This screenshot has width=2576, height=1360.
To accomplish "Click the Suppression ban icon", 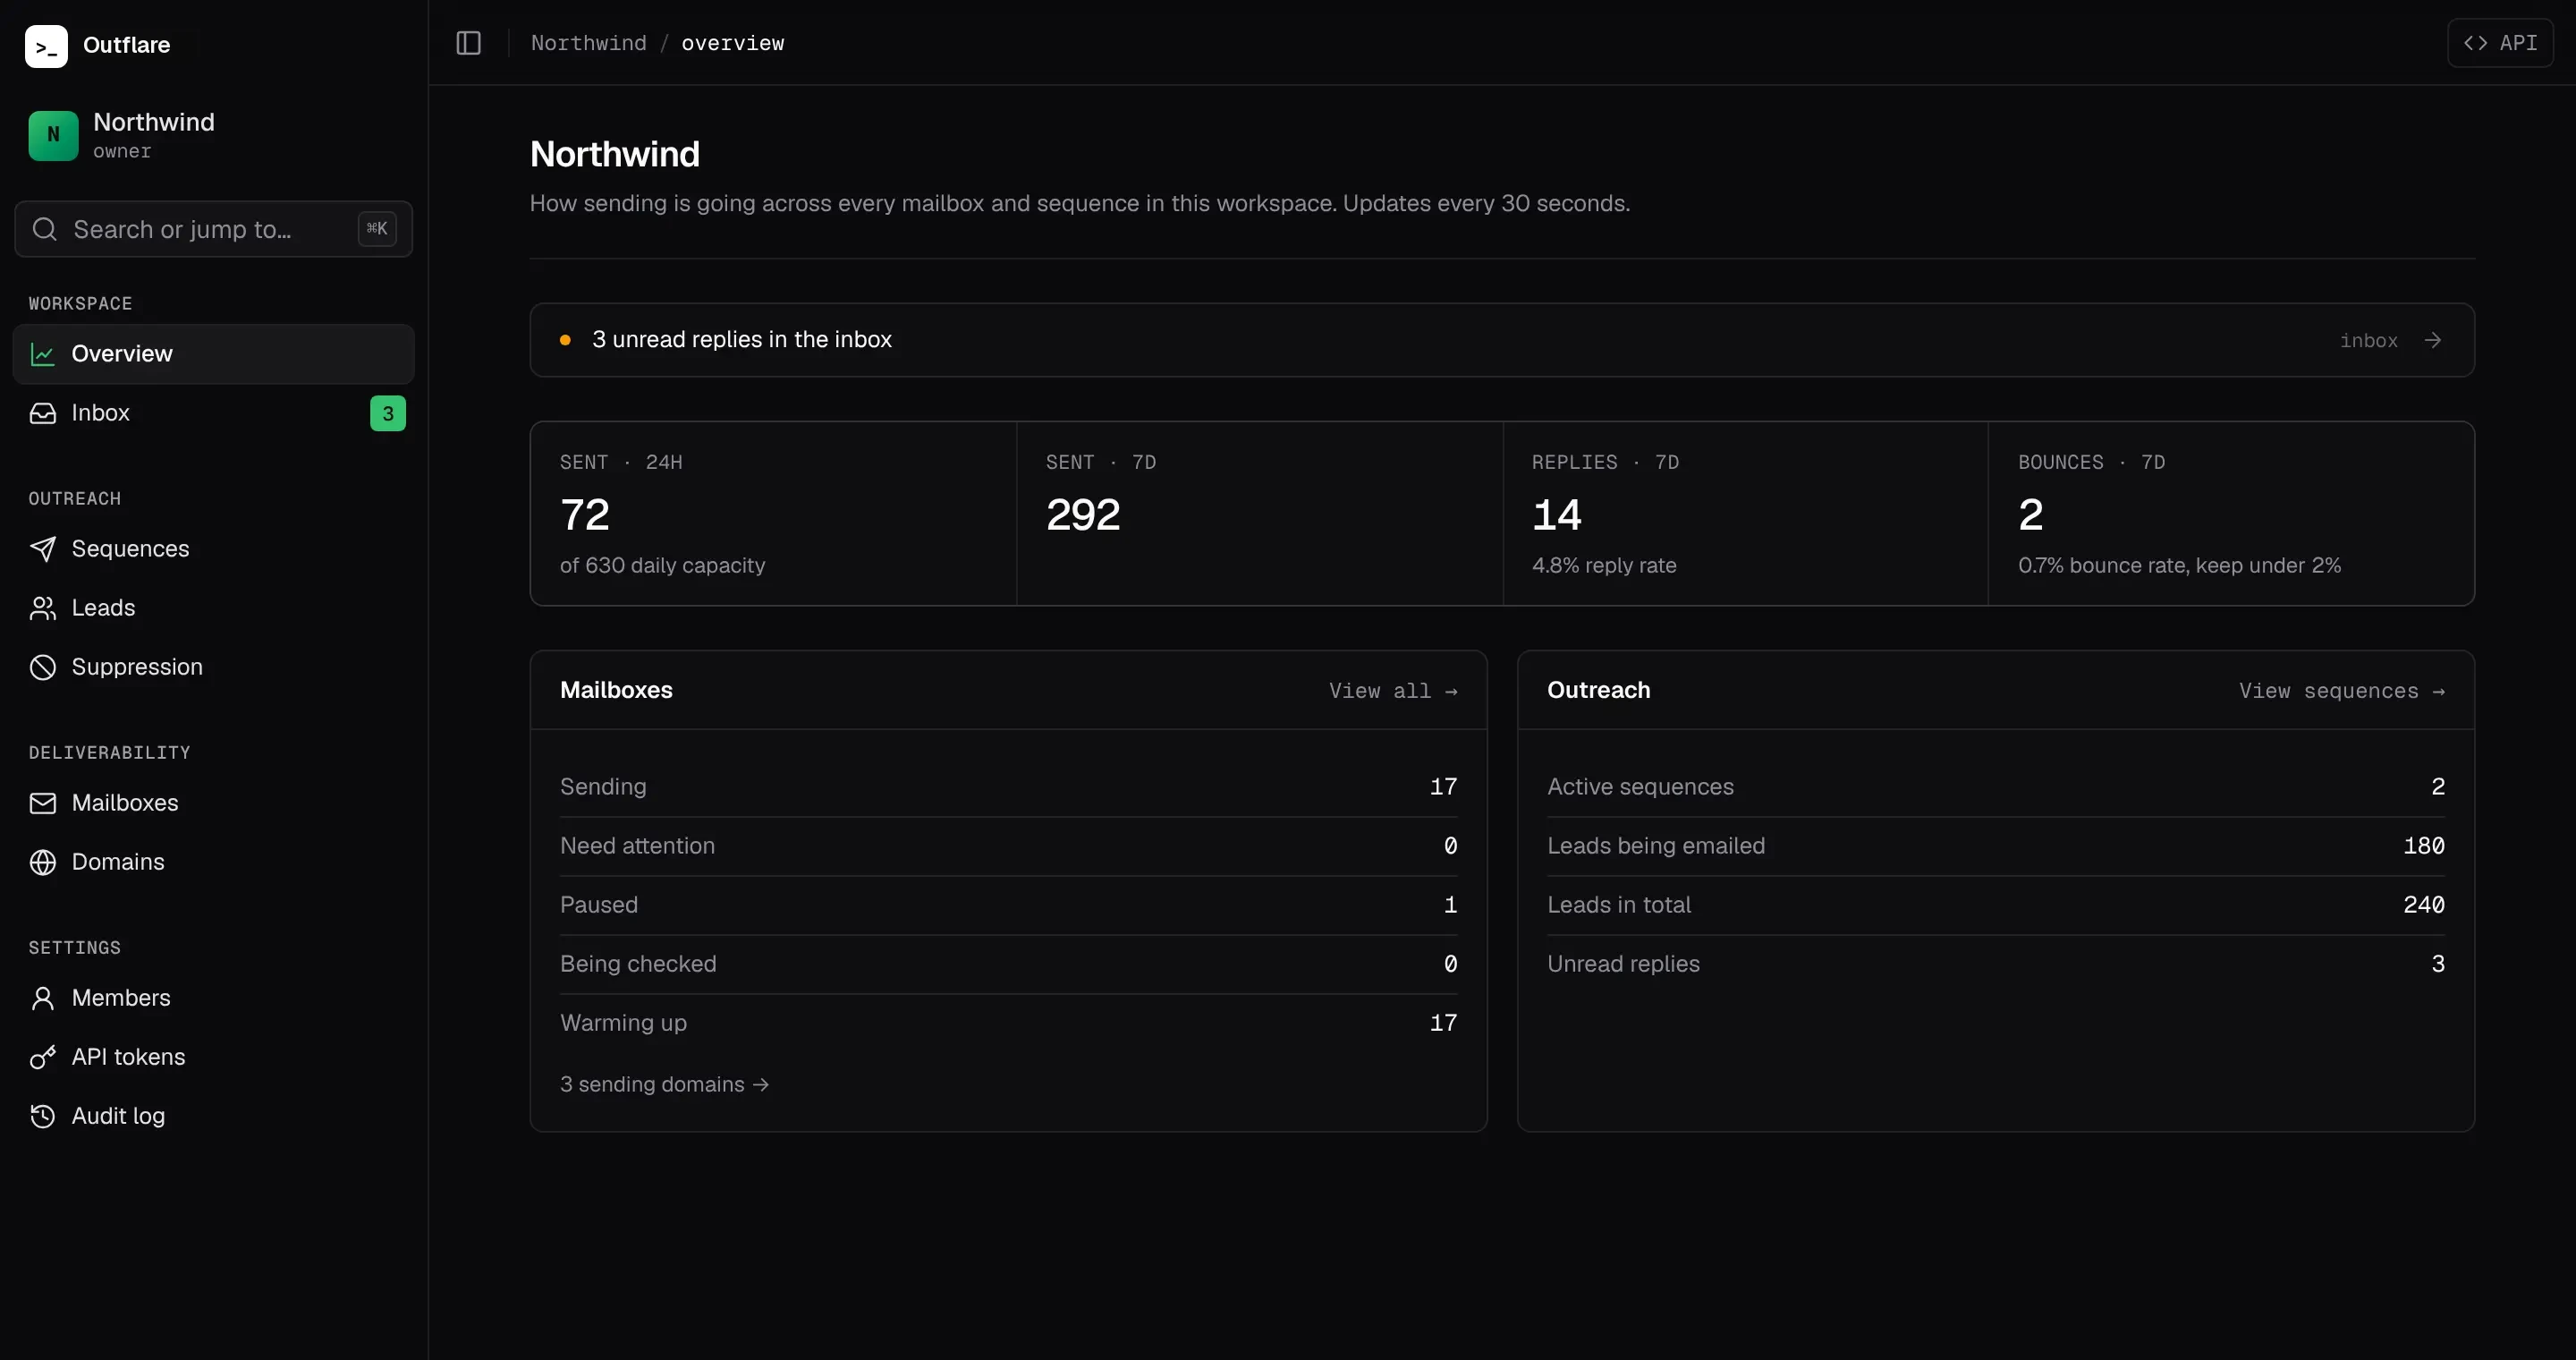I will (43, 667).
